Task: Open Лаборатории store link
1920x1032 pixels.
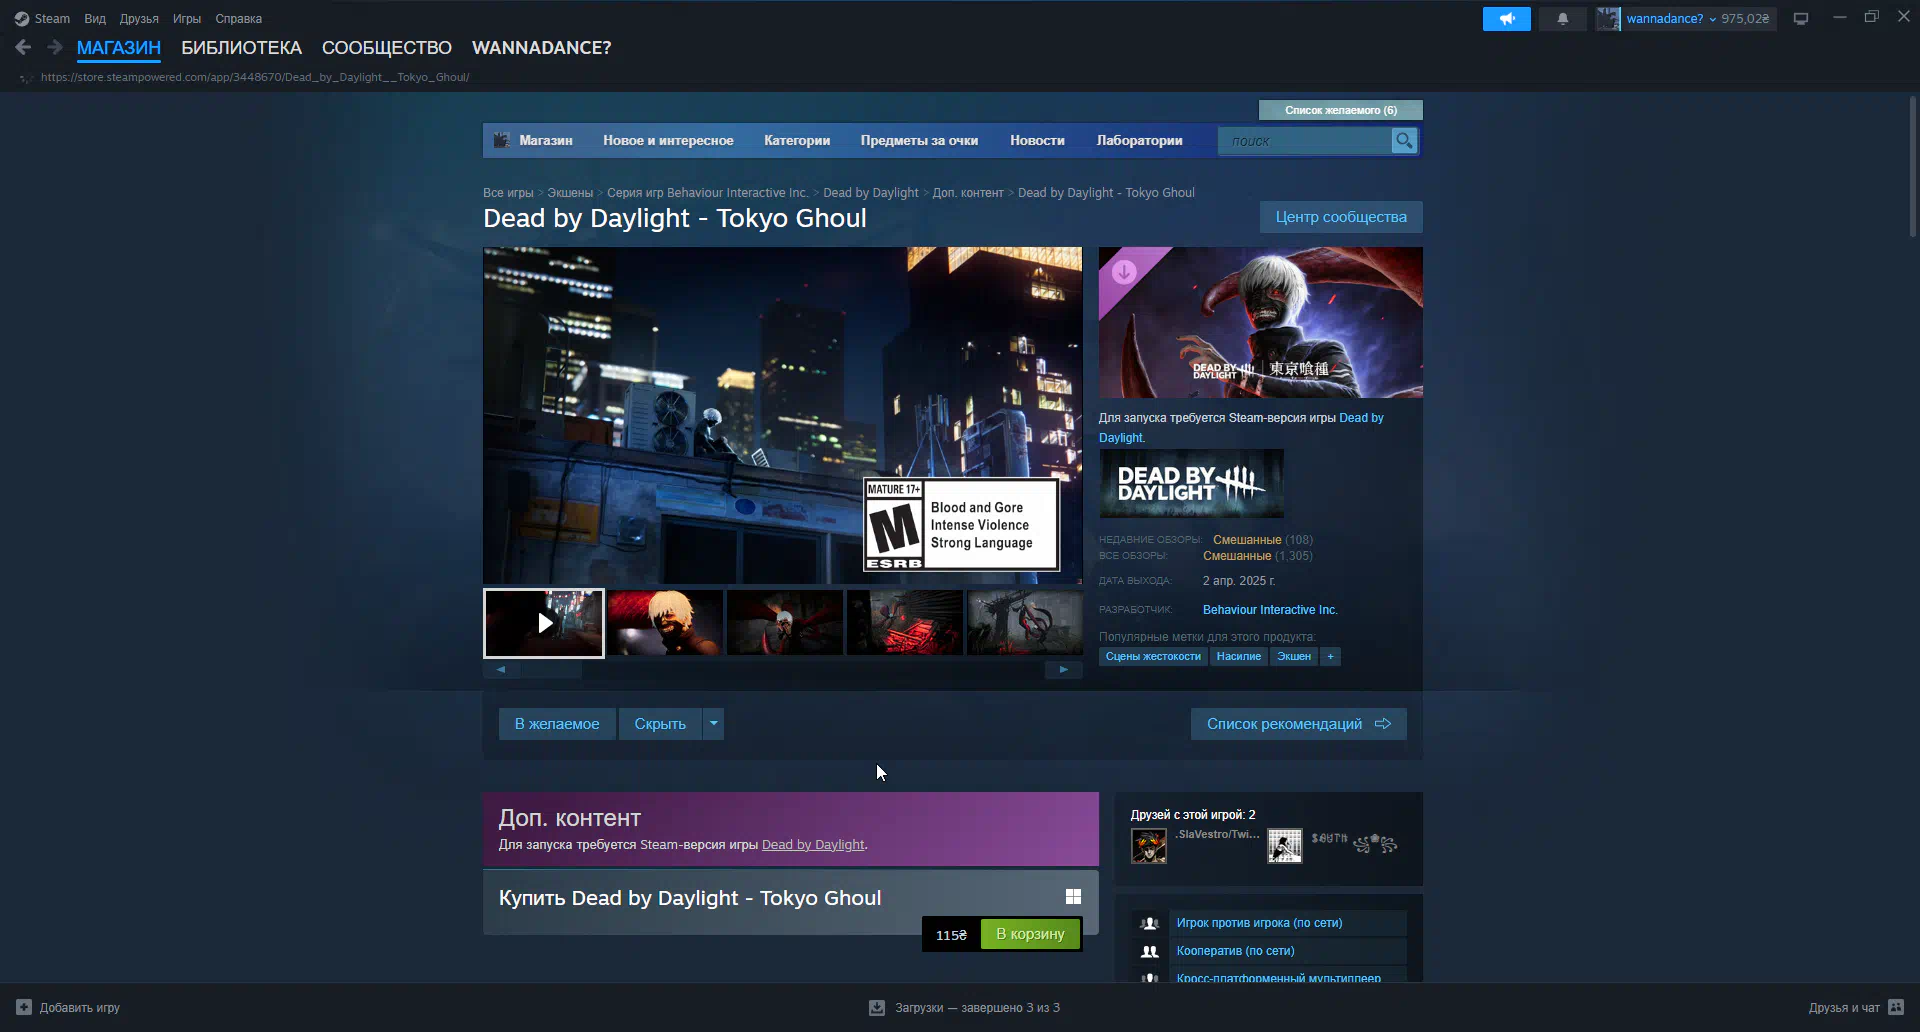Action: (1139, 141)
